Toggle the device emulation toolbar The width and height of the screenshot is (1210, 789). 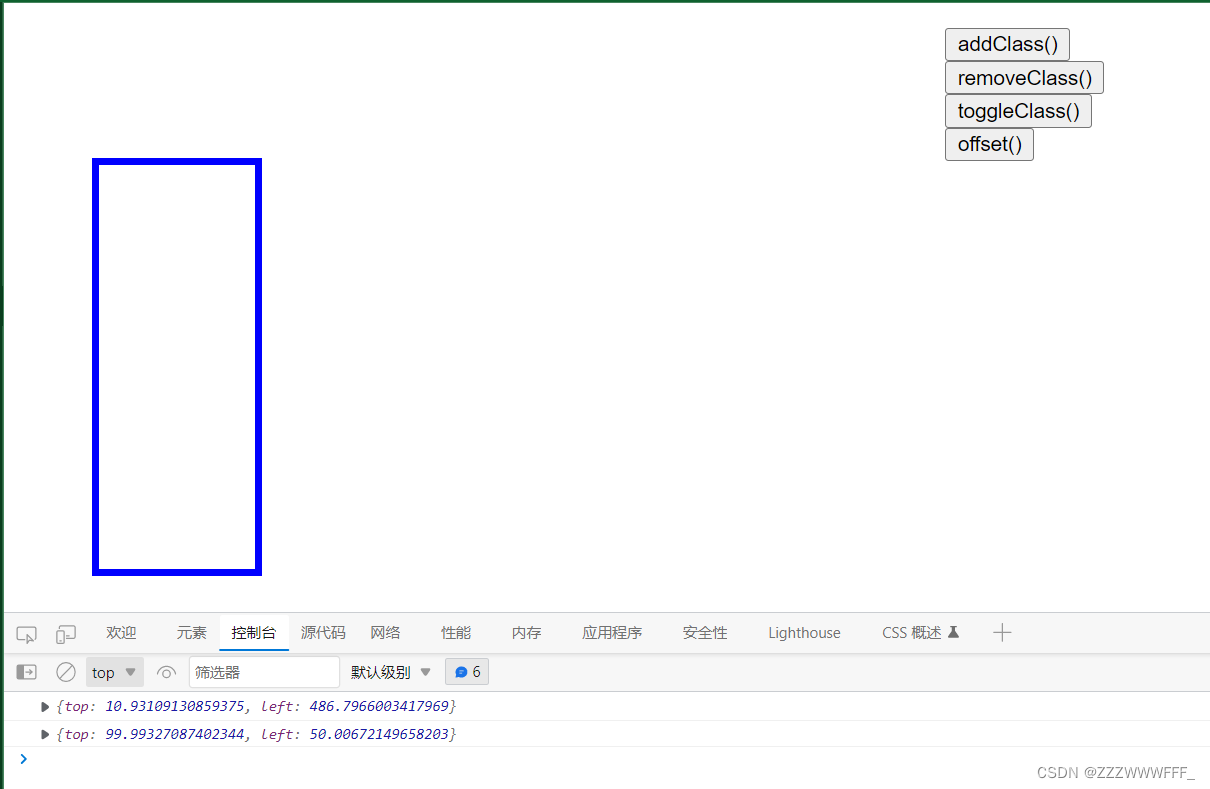click(65, 632)
